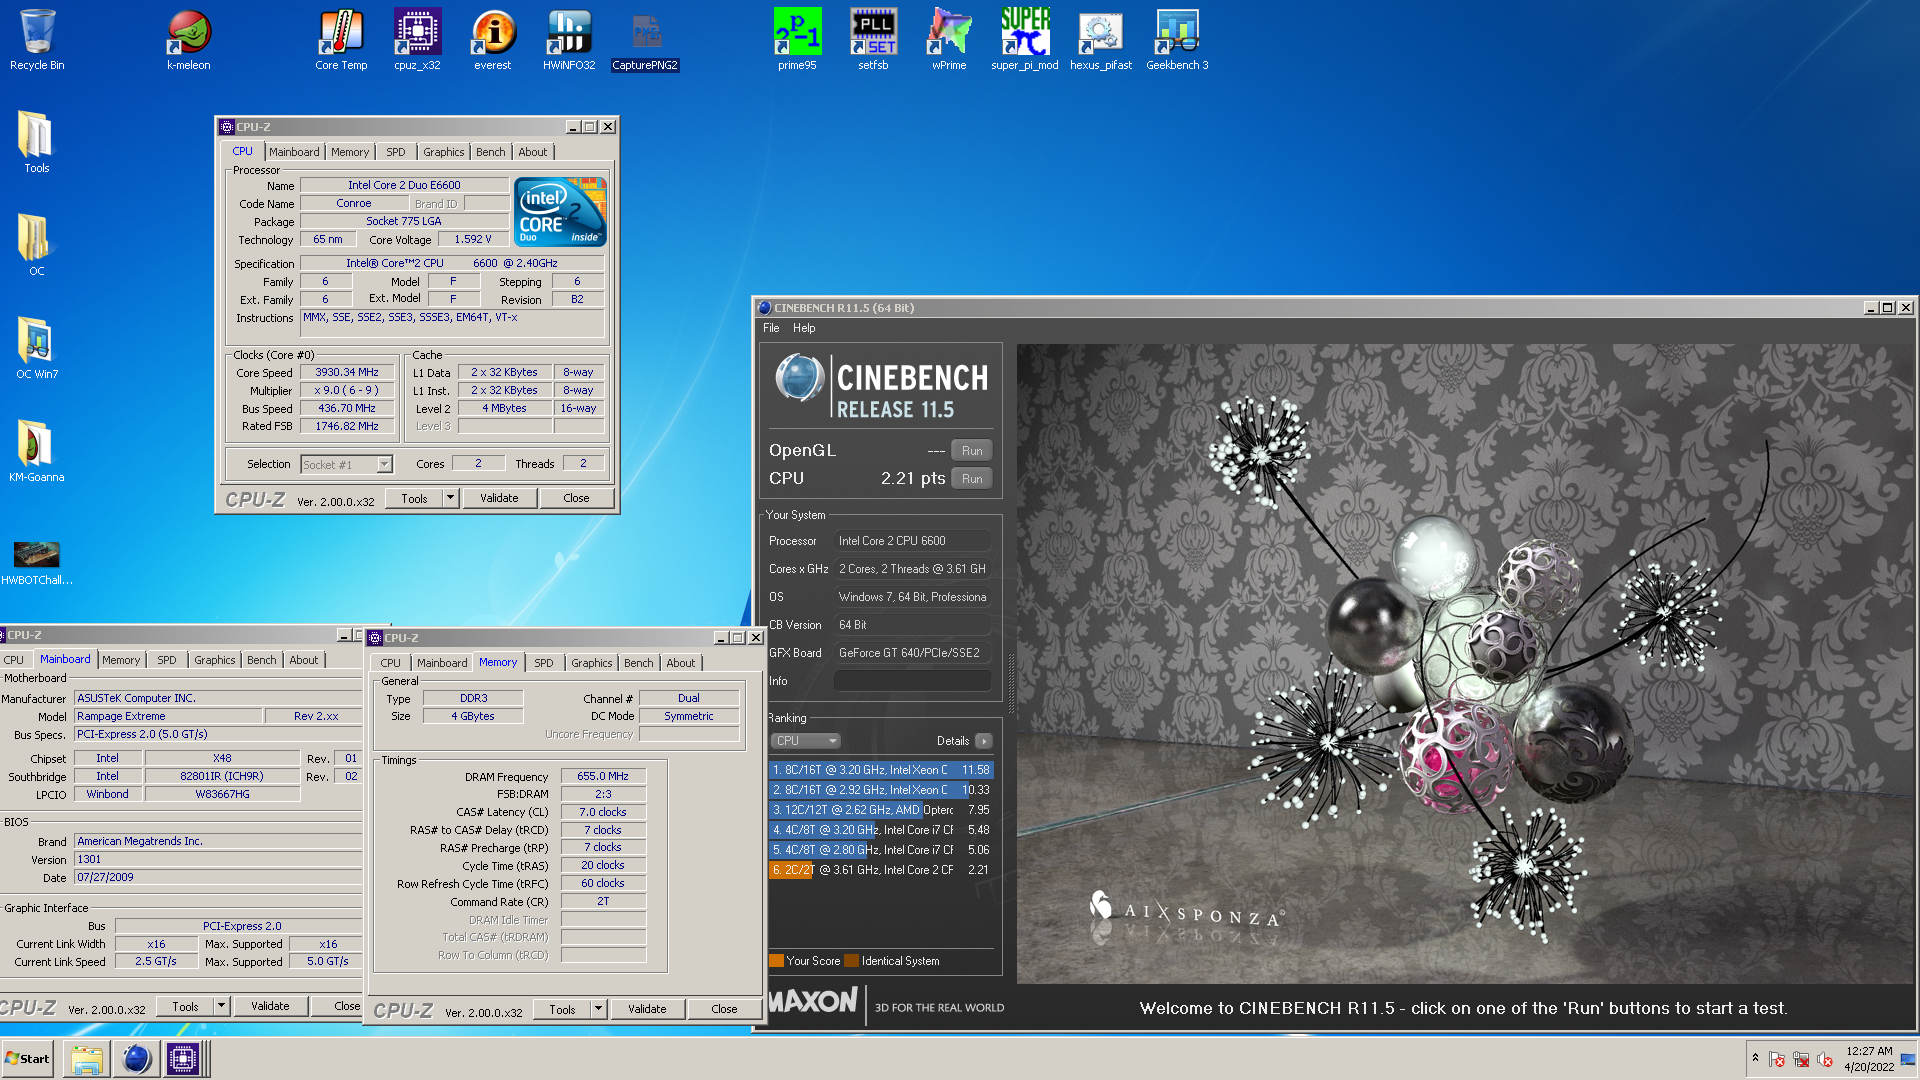Select ranking row 2C/2T @ 3.61 GHz Core 2
Viewport: 1920px width, 1080px height.
881,870
